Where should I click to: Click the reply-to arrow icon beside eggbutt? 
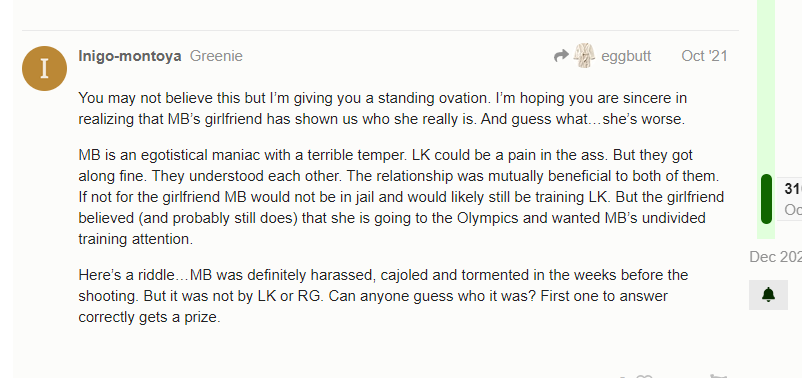point(561,56)
